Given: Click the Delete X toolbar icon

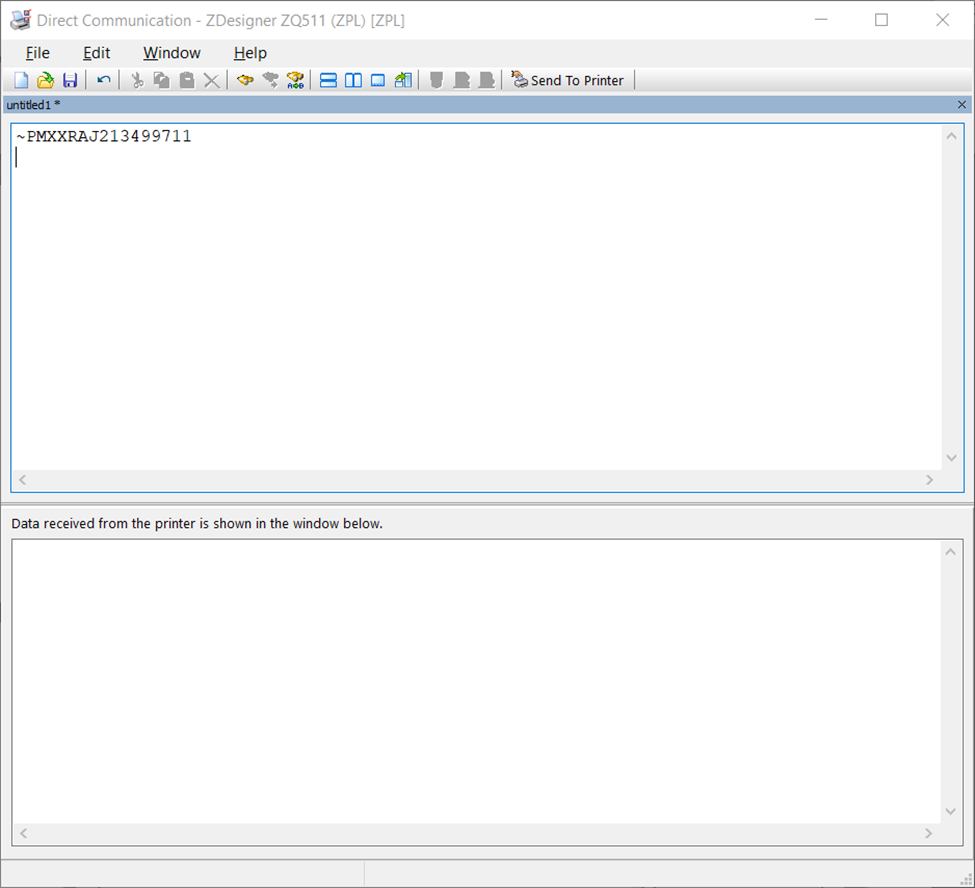Looking at the screenshot, I should point(212,80).
